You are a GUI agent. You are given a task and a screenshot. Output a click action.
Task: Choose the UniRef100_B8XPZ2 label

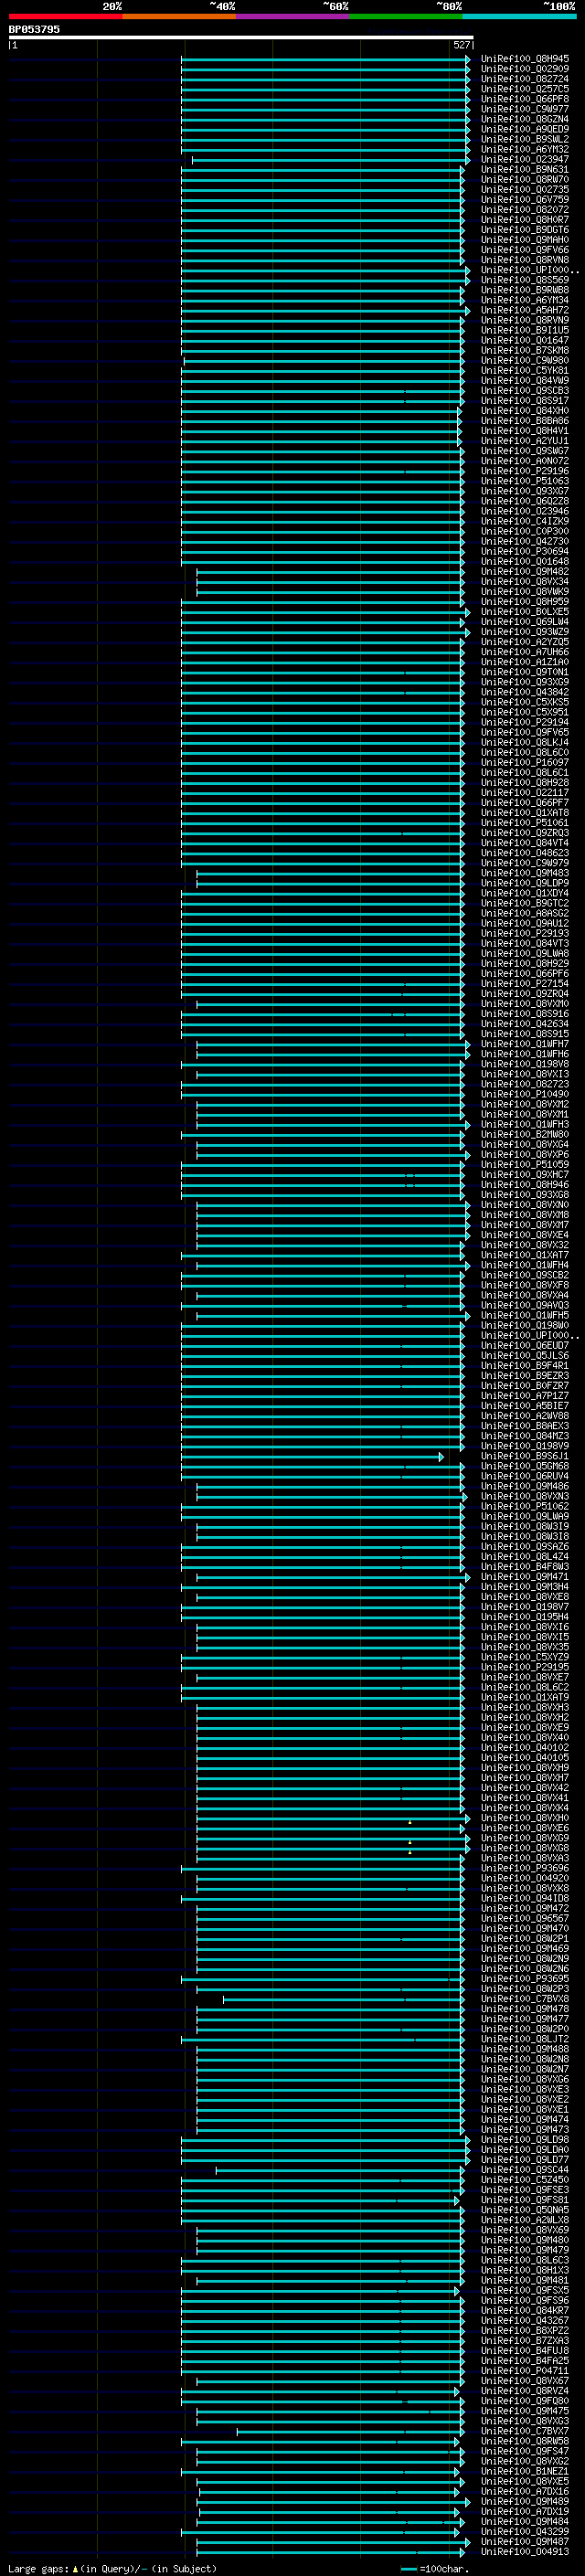(525, 2330)
